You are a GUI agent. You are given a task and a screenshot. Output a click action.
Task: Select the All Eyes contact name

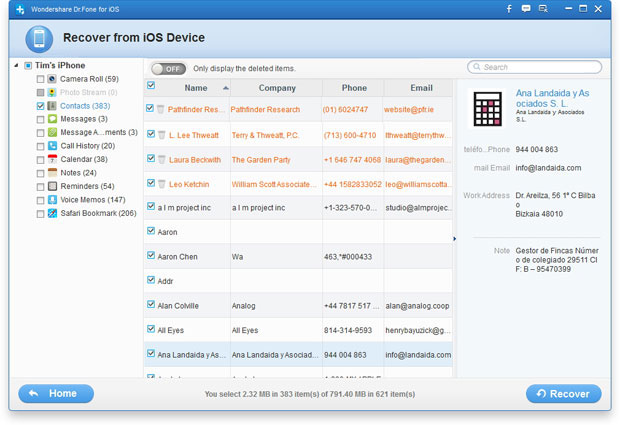click(x=170, y=330)
